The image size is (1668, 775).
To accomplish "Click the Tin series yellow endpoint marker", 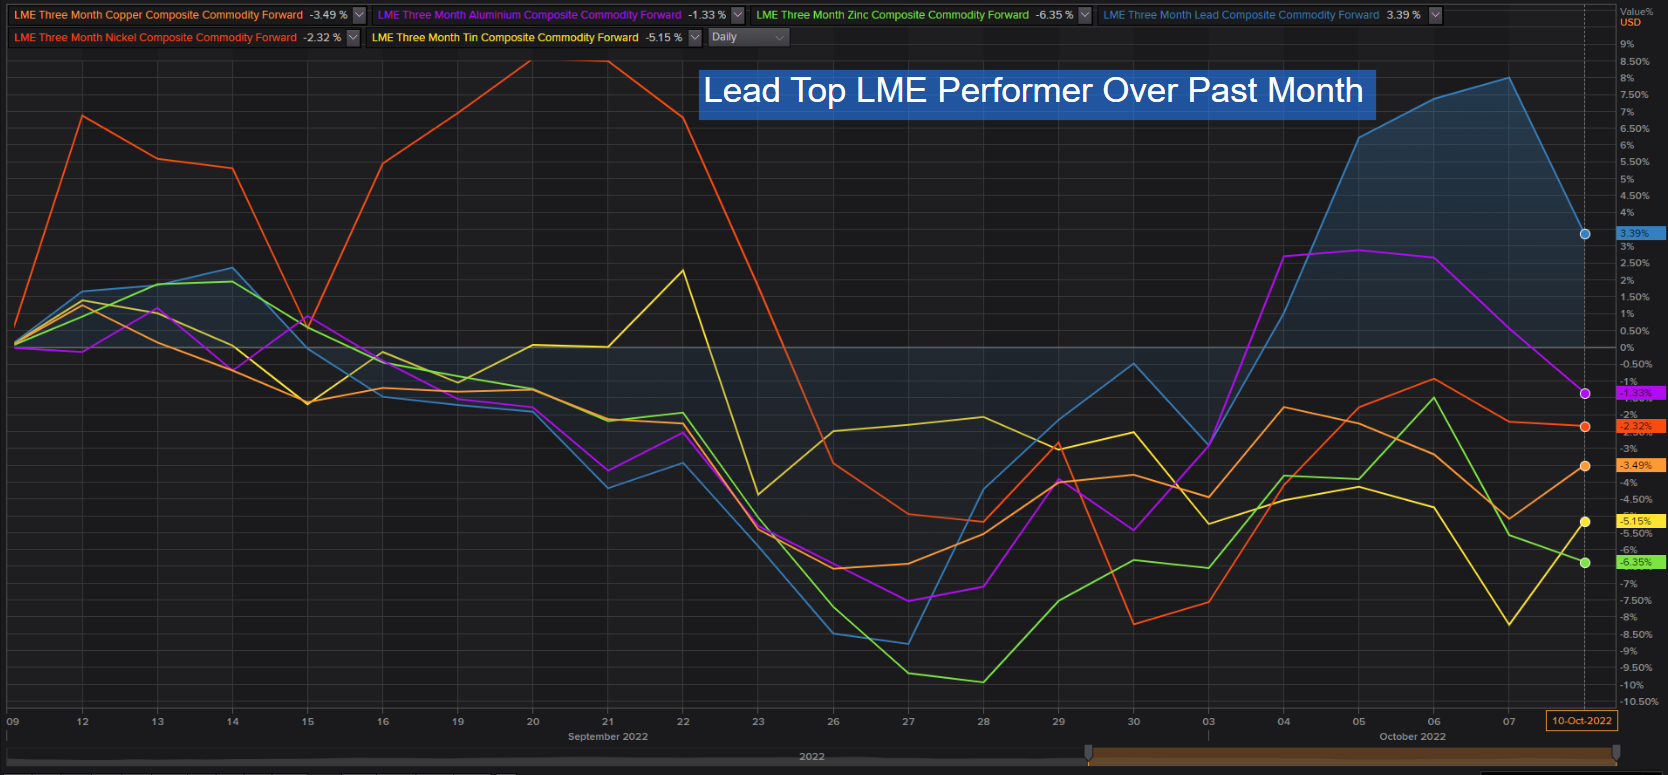I will 1585,522.
